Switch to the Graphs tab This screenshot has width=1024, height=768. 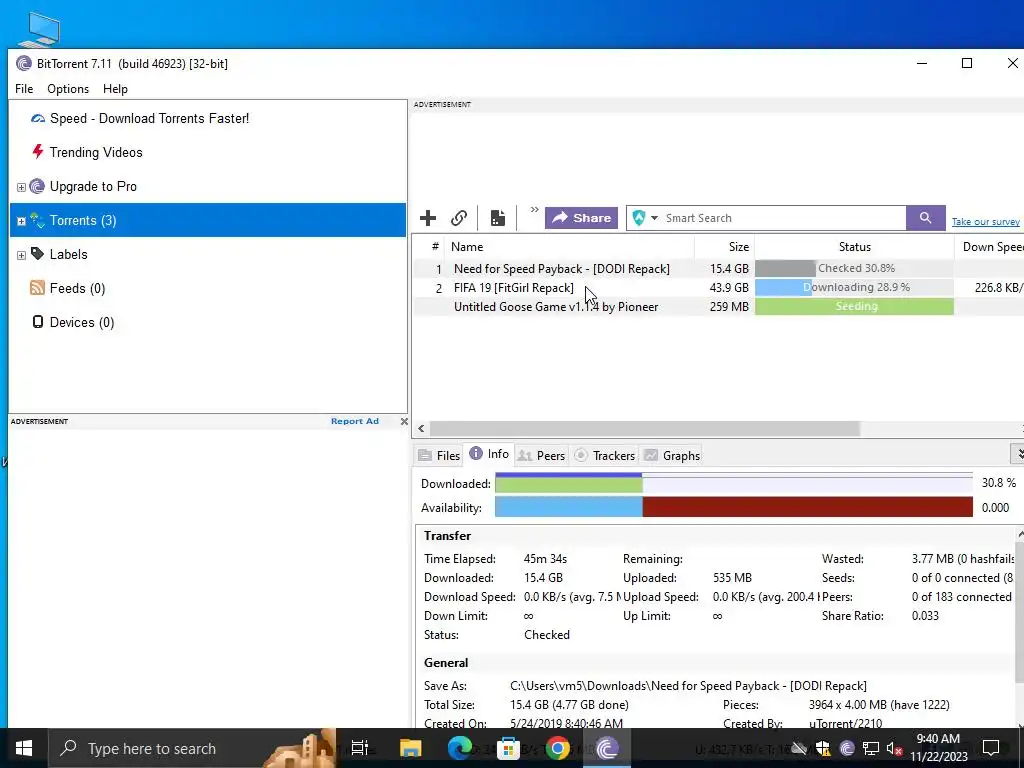click(672, 456)
